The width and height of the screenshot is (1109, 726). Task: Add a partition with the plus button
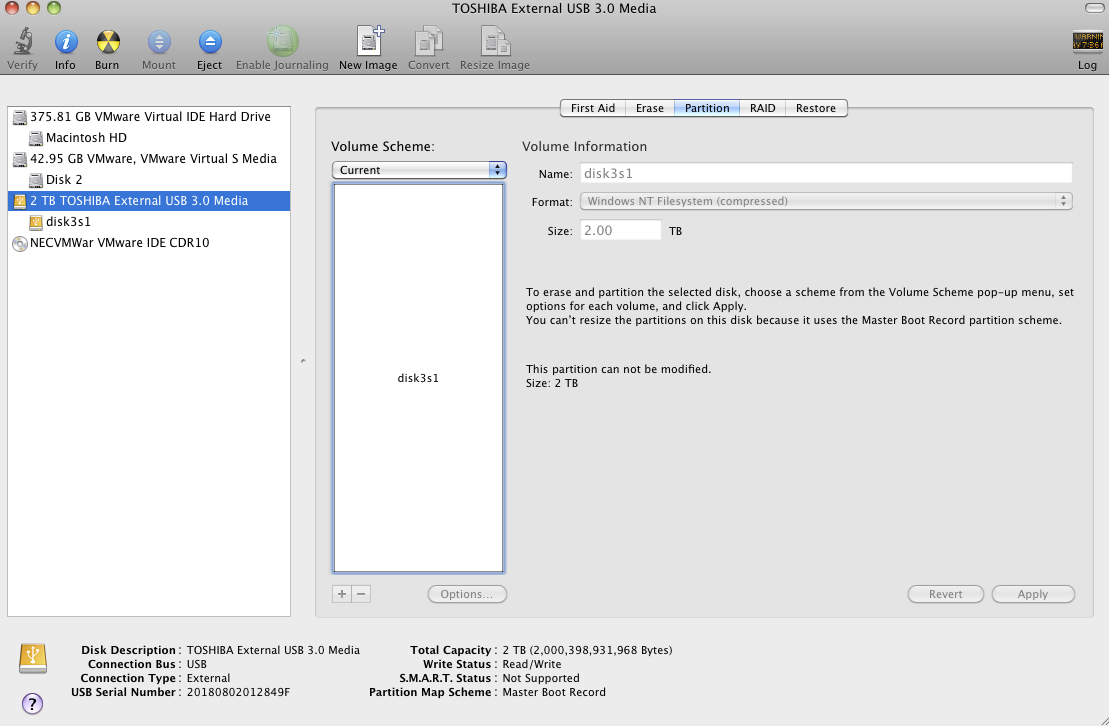(342, 594)
